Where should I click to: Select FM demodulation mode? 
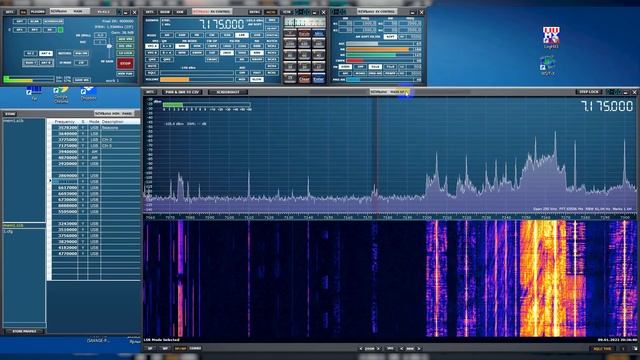(x=197, y=35)
